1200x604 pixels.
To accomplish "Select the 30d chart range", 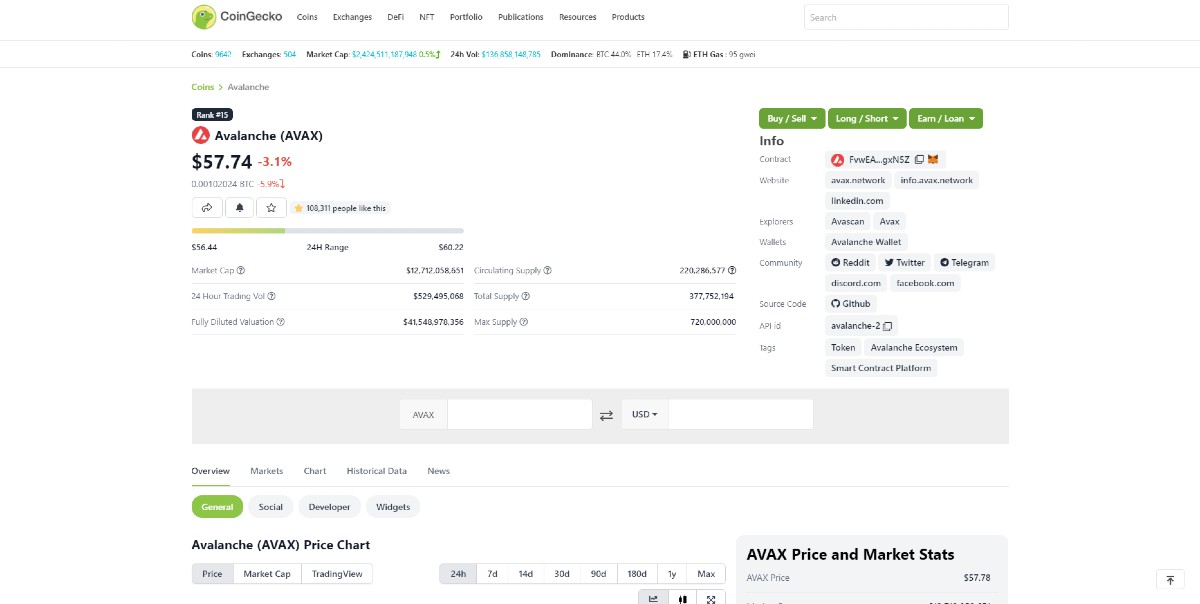I will 562,574.
